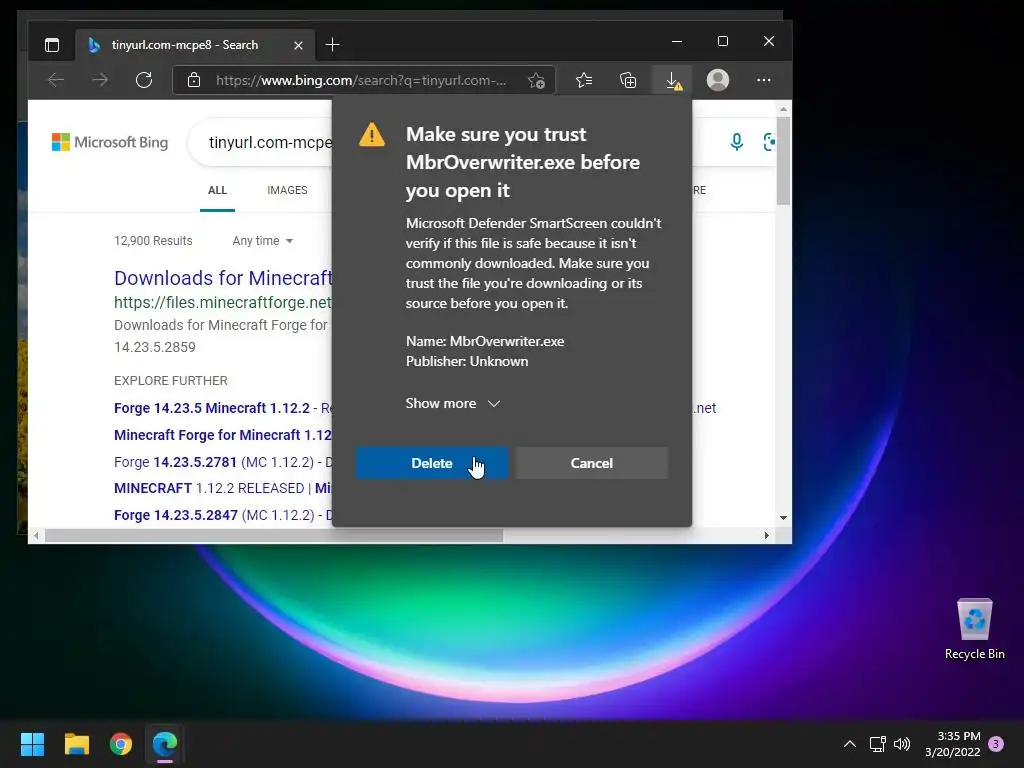This screenshot has height=768, width=1024.
Task: Click Name: MbrOverwriter.exe text
Action: [x=485, y=341]
